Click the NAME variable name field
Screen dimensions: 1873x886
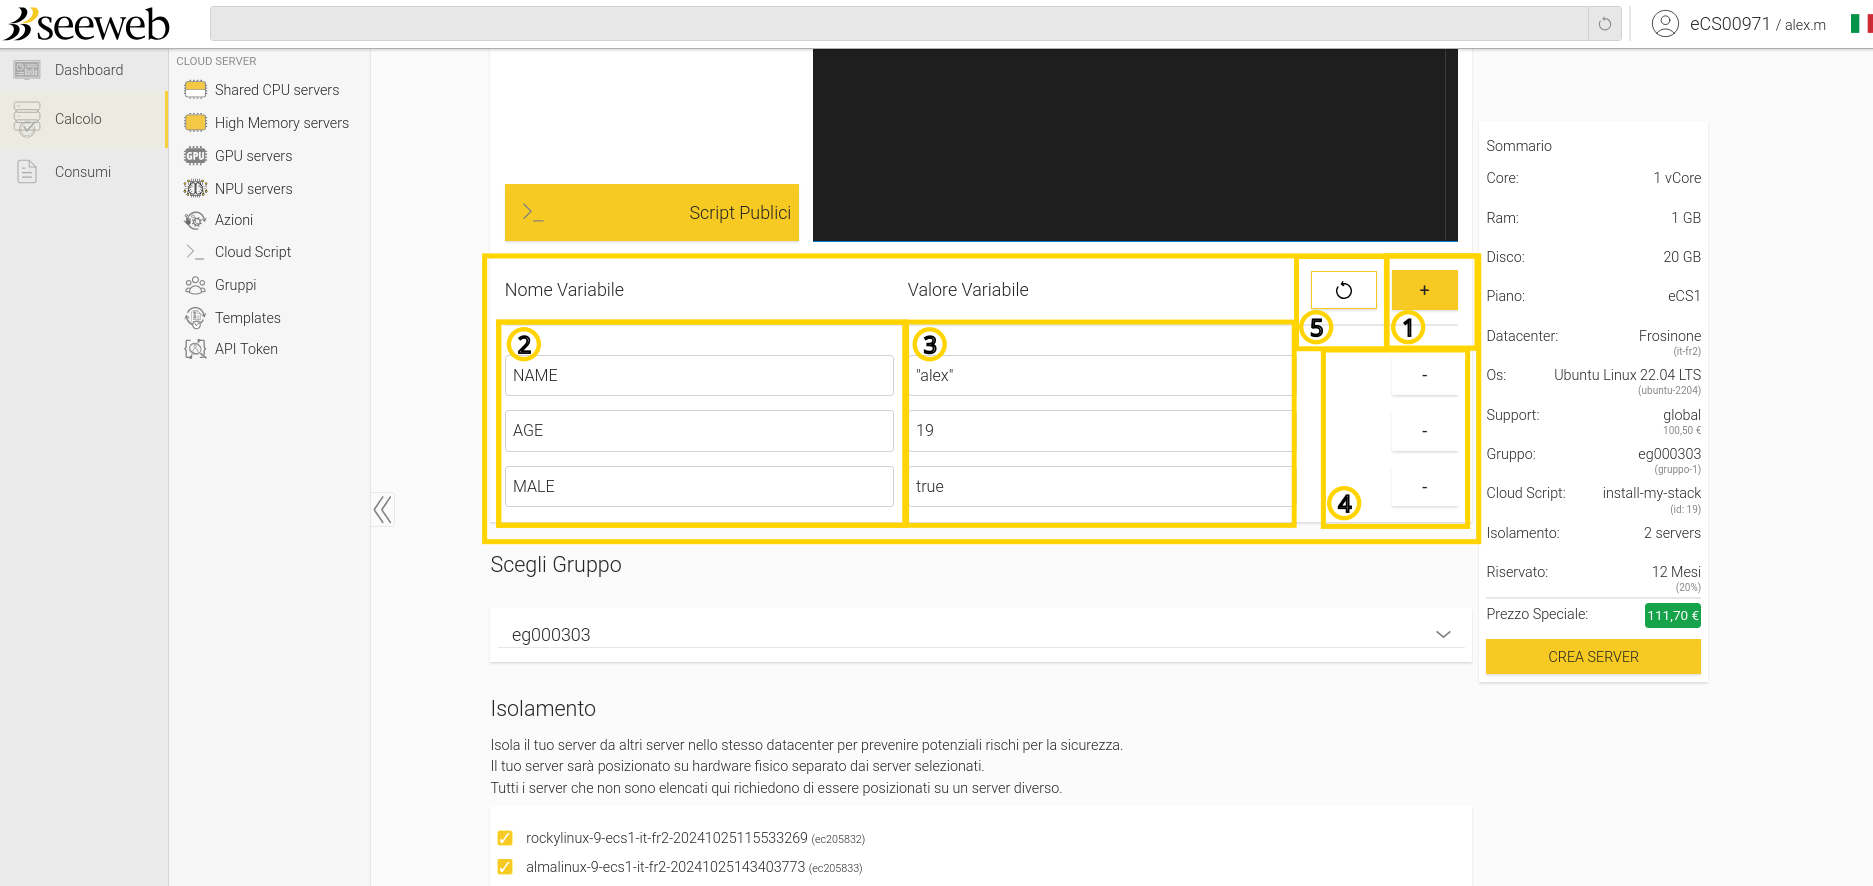[x=699, y=376]
